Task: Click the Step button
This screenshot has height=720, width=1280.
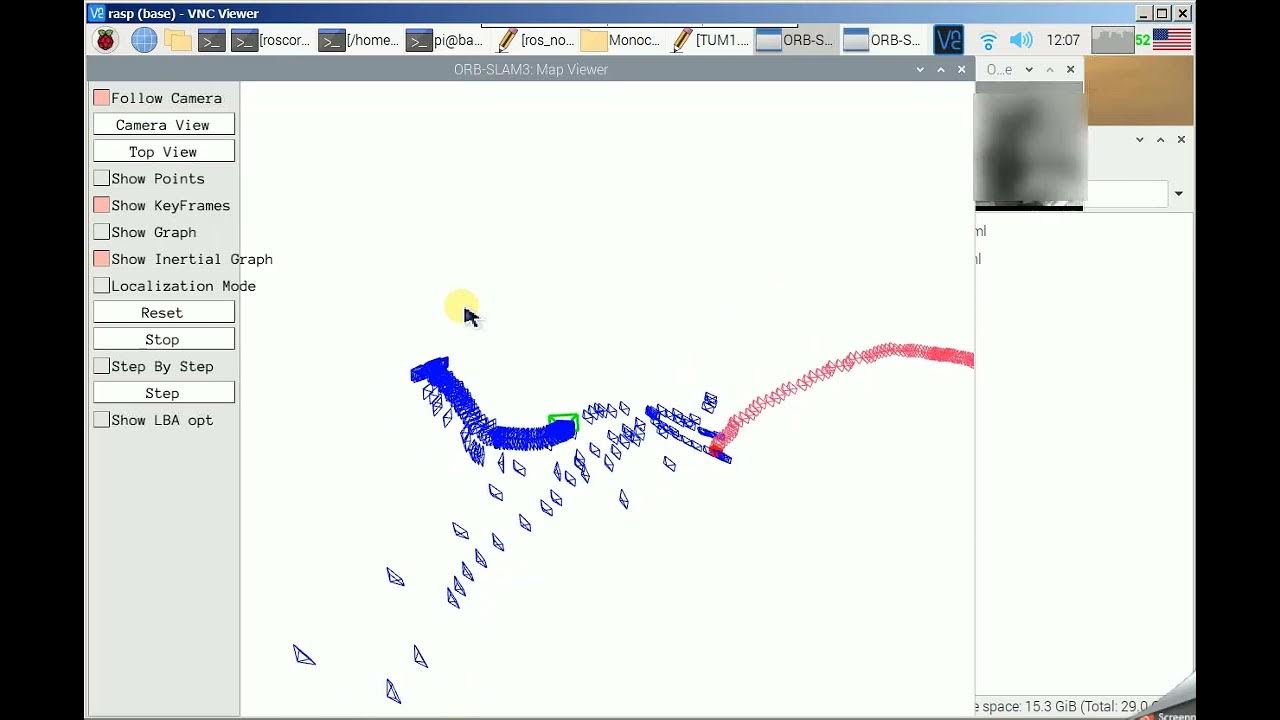Action: (164, 393)
